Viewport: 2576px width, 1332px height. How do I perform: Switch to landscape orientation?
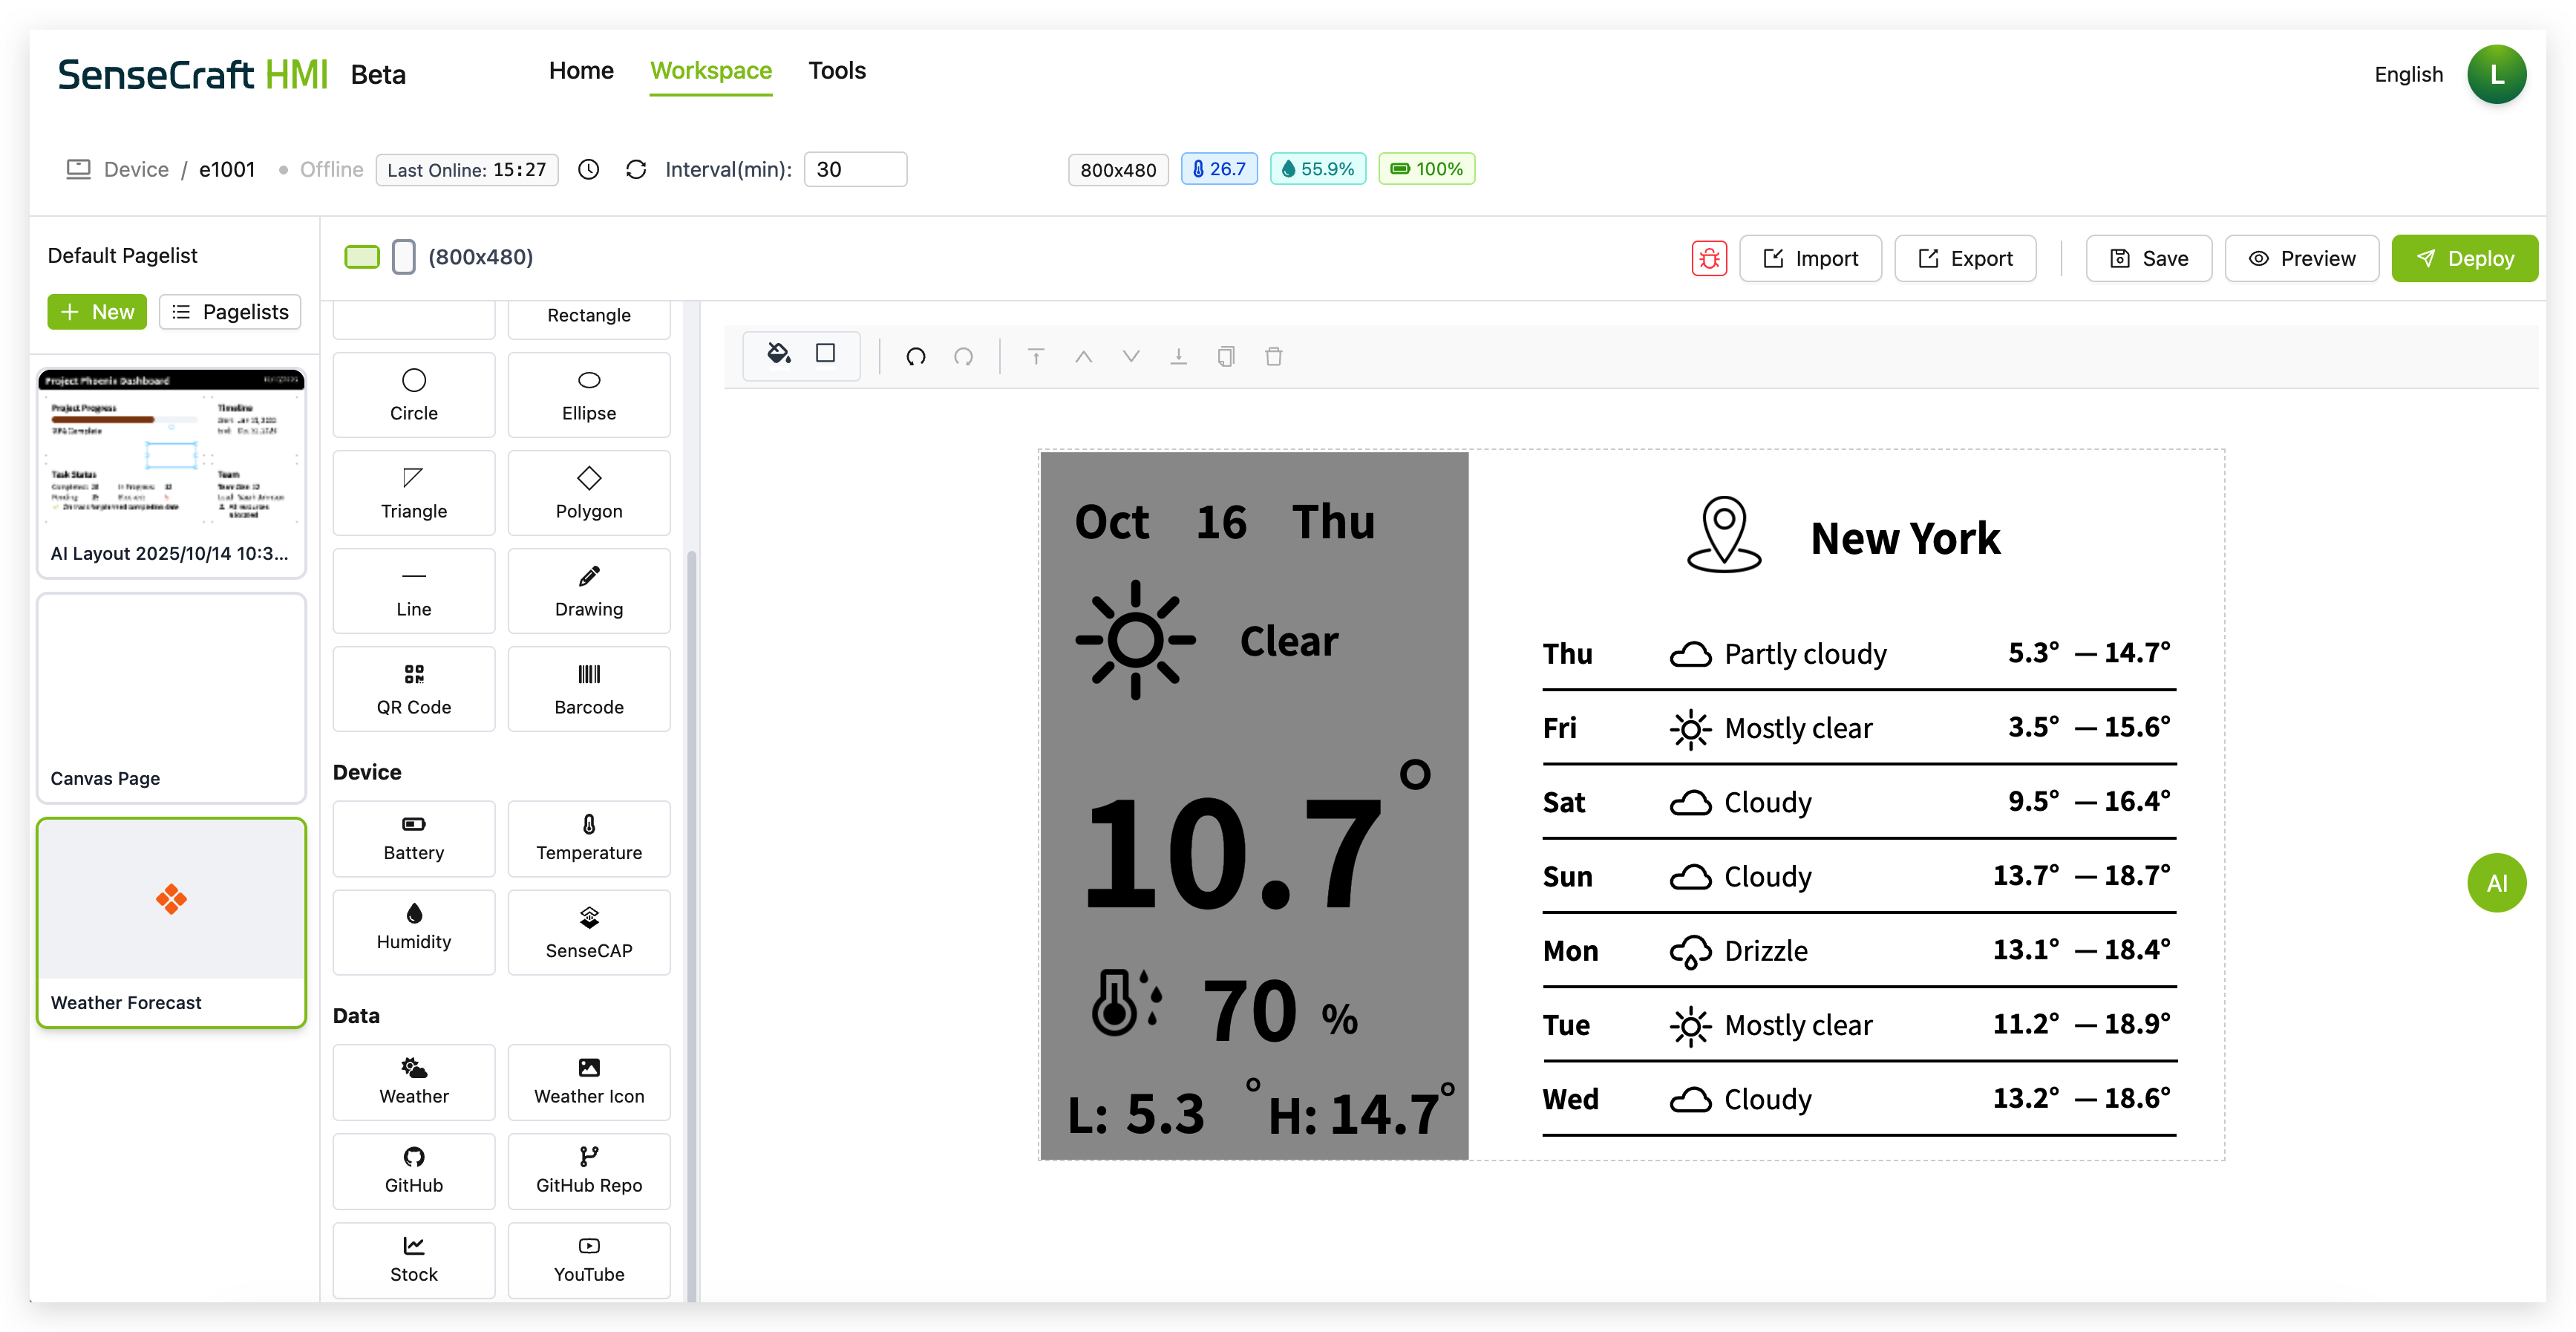point(362,257)
